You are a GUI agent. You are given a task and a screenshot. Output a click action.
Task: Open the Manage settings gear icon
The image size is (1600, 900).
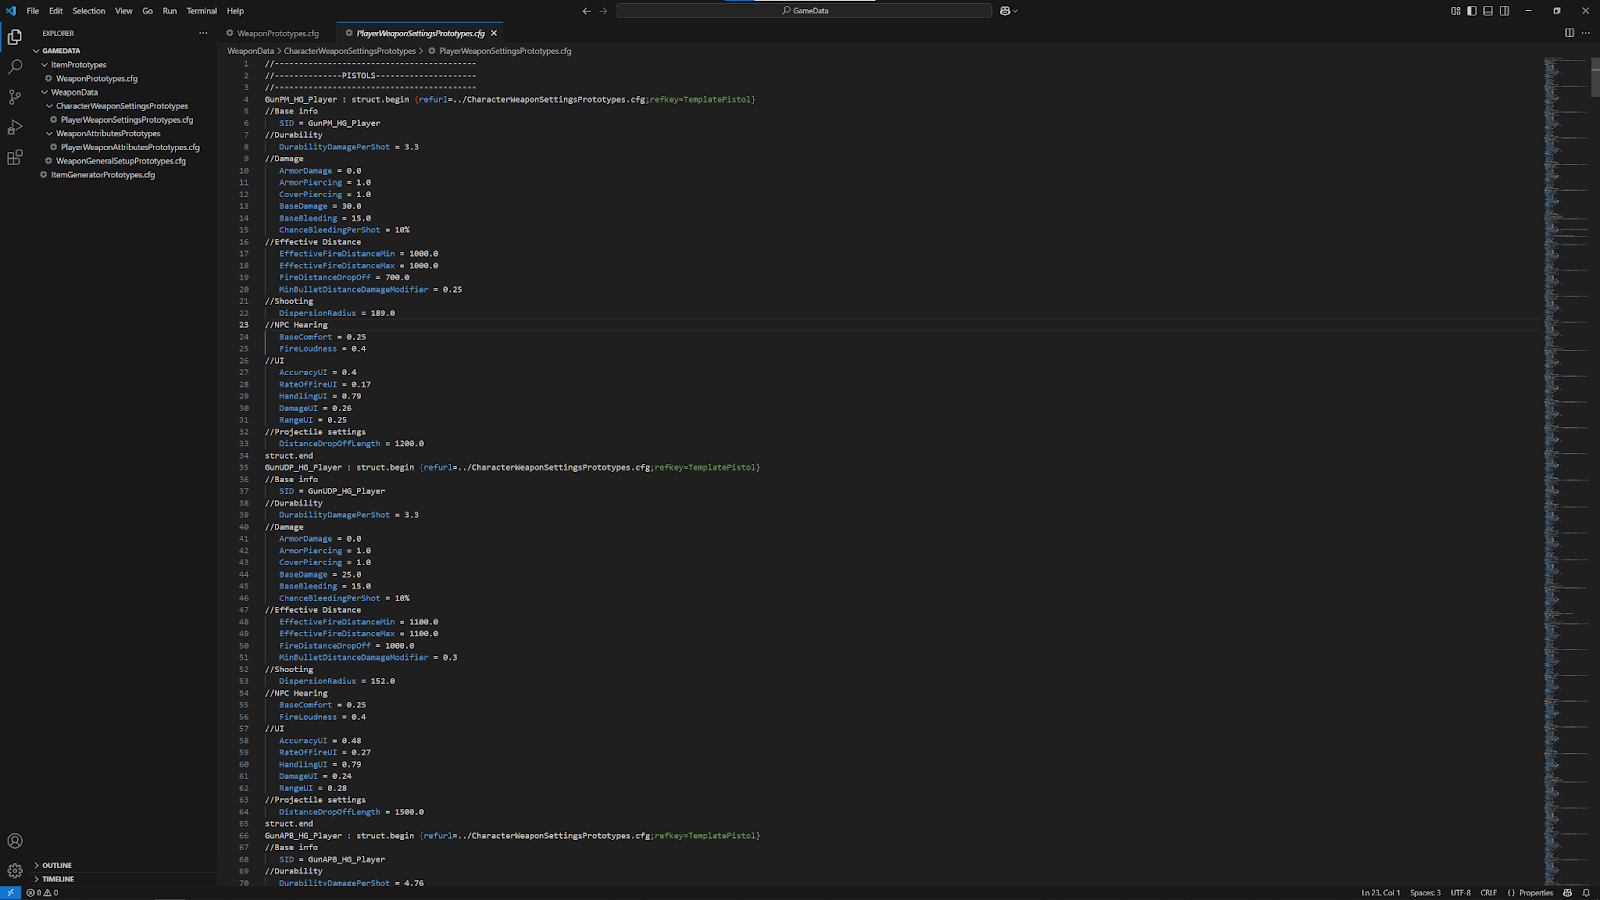(15, 871)
